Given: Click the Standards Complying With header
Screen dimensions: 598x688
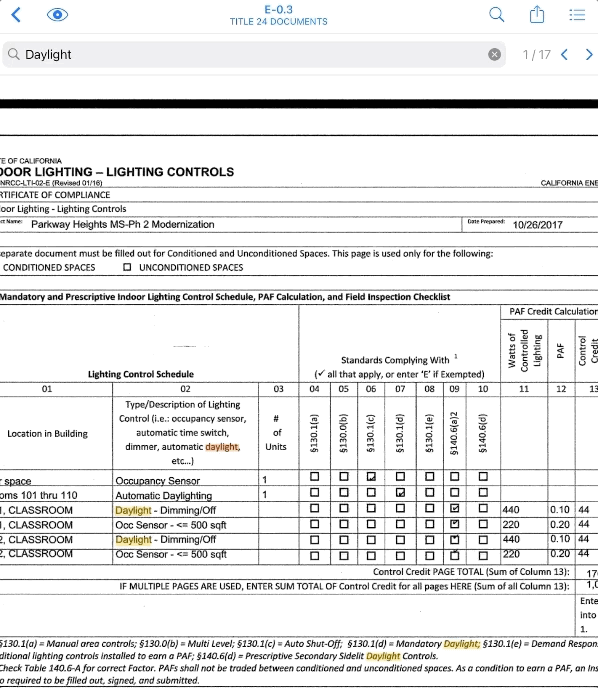Looking at the screenshot, I should 395,360.
